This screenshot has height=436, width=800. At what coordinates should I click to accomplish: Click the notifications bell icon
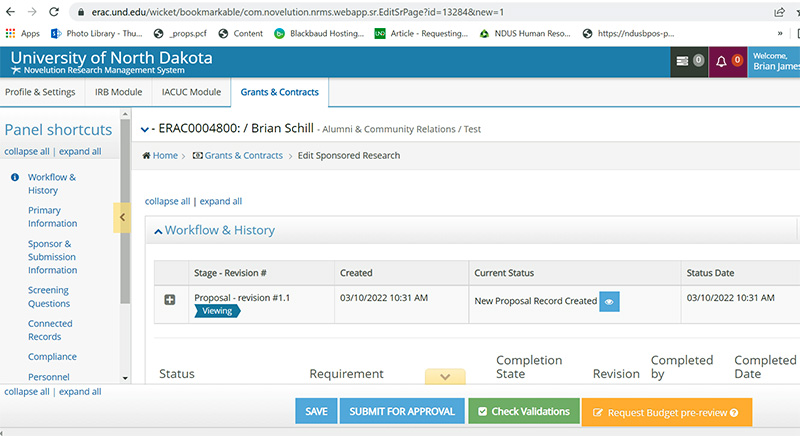tap(722, 62)
